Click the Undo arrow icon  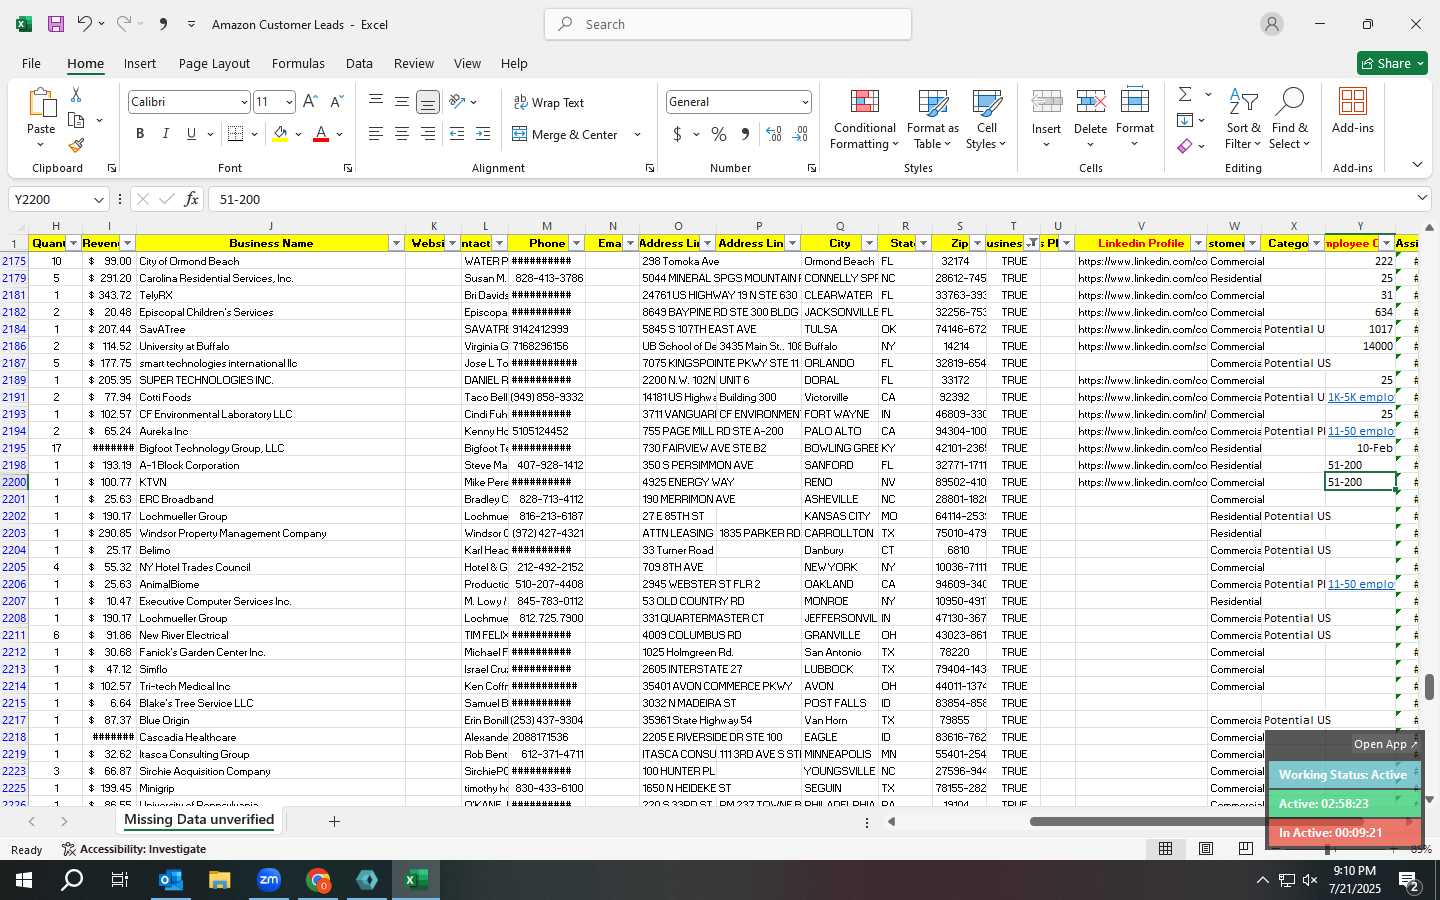coord(85,24)
